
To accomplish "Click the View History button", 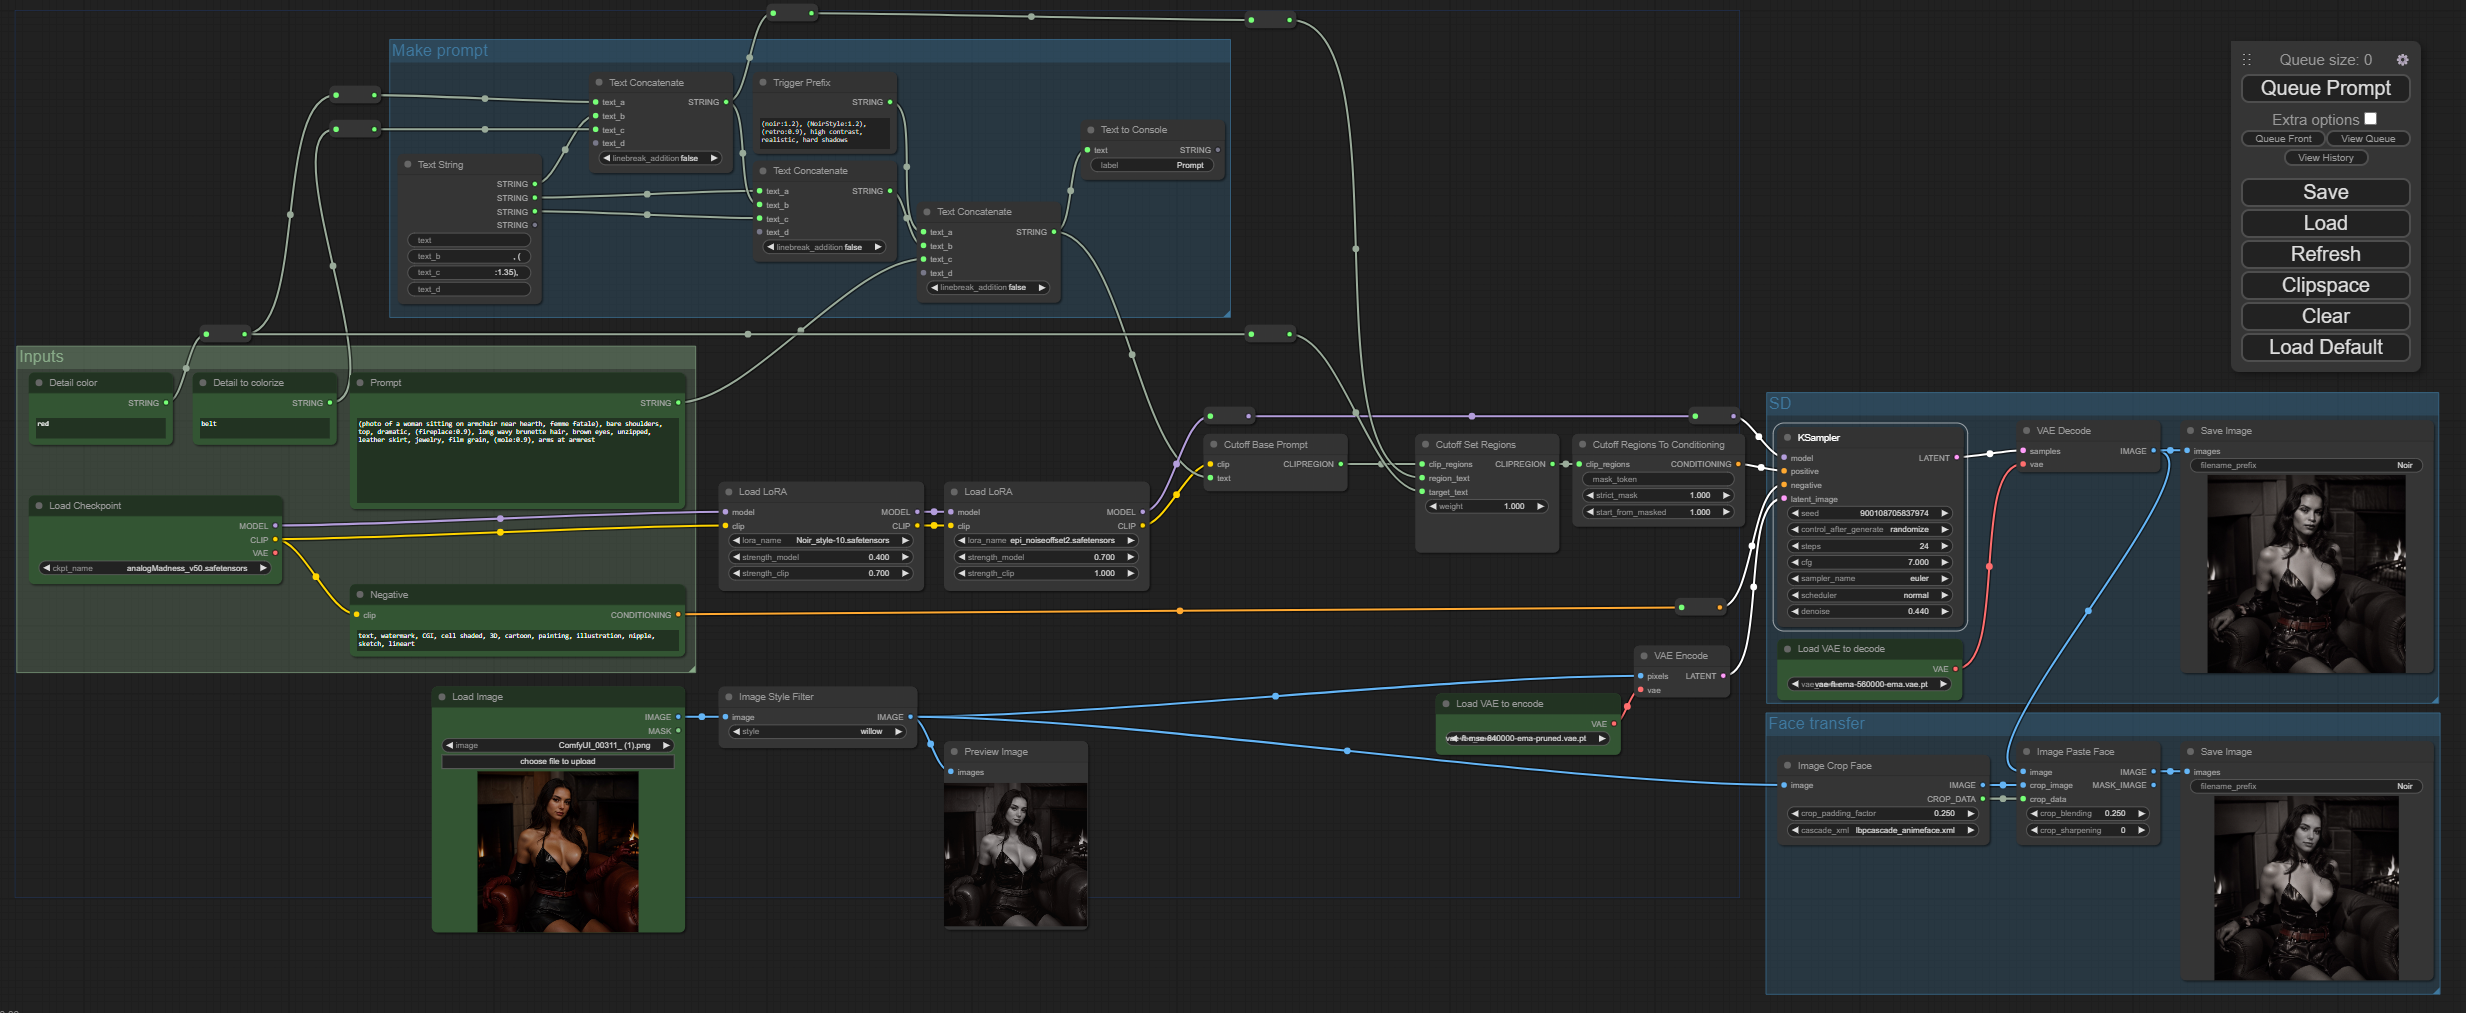I will click(2325, 158).
